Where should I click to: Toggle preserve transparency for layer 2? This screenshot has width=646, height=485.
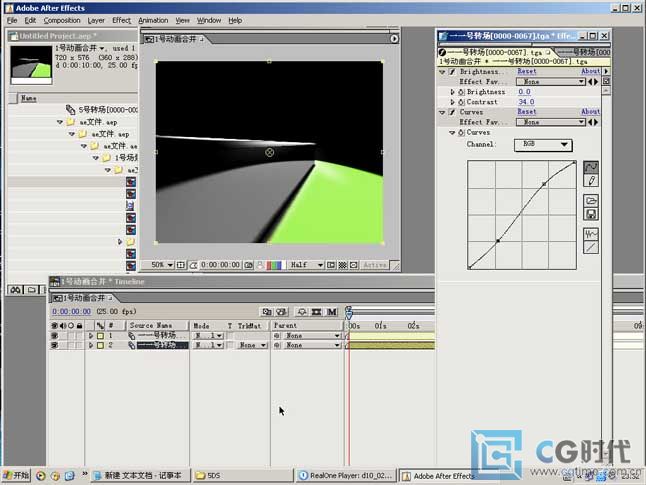(x=231, y=345)
